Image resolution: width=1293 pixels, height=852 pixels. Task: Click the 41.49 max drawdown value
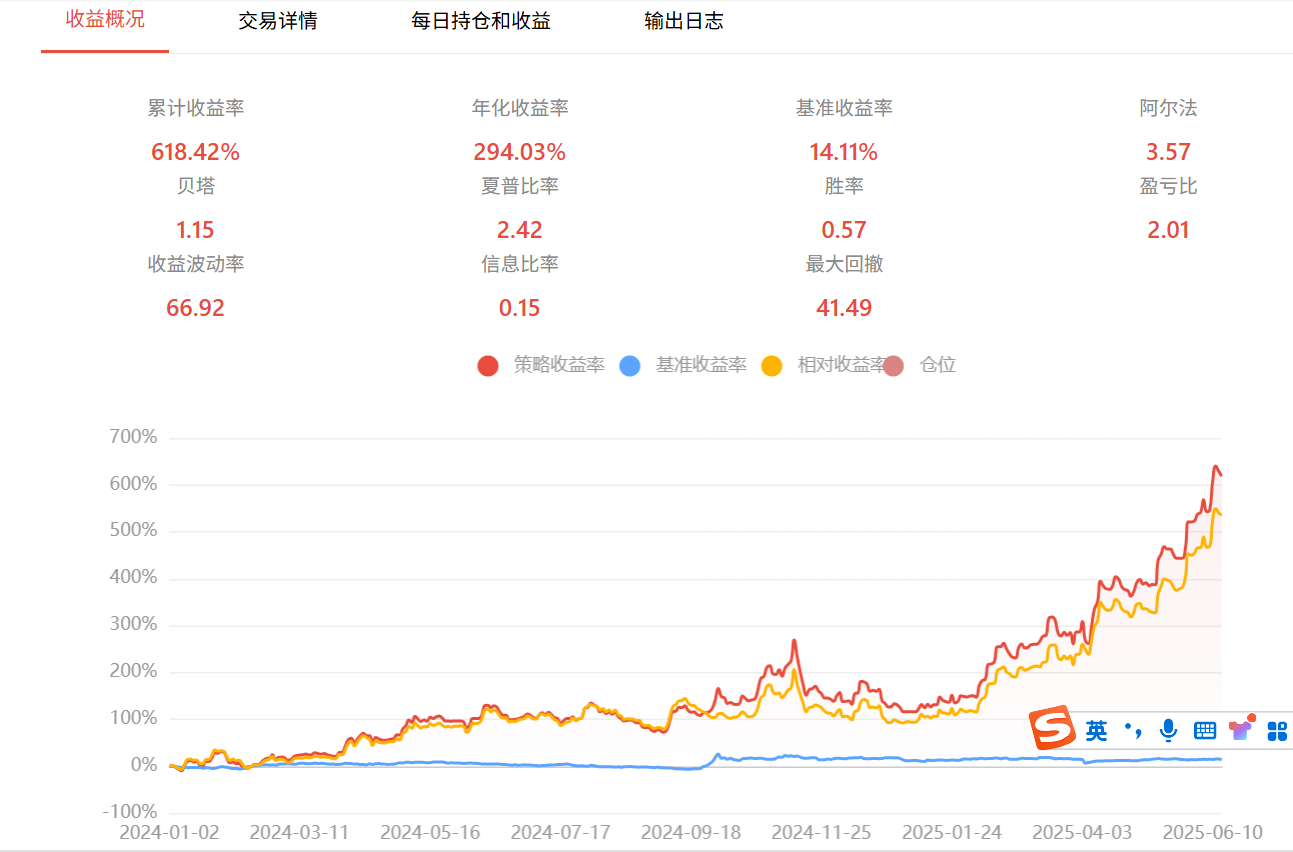(x=844, y=308)
